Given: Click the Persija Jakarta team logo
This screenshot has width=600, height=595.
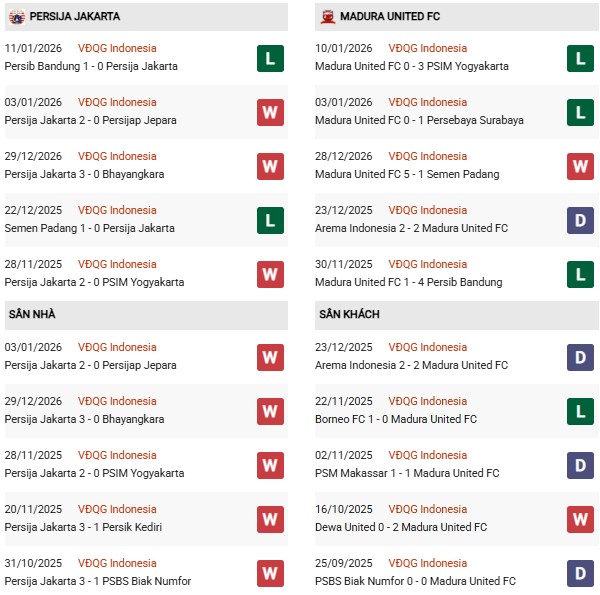Looking at the screenshot, I should point(16,16).
